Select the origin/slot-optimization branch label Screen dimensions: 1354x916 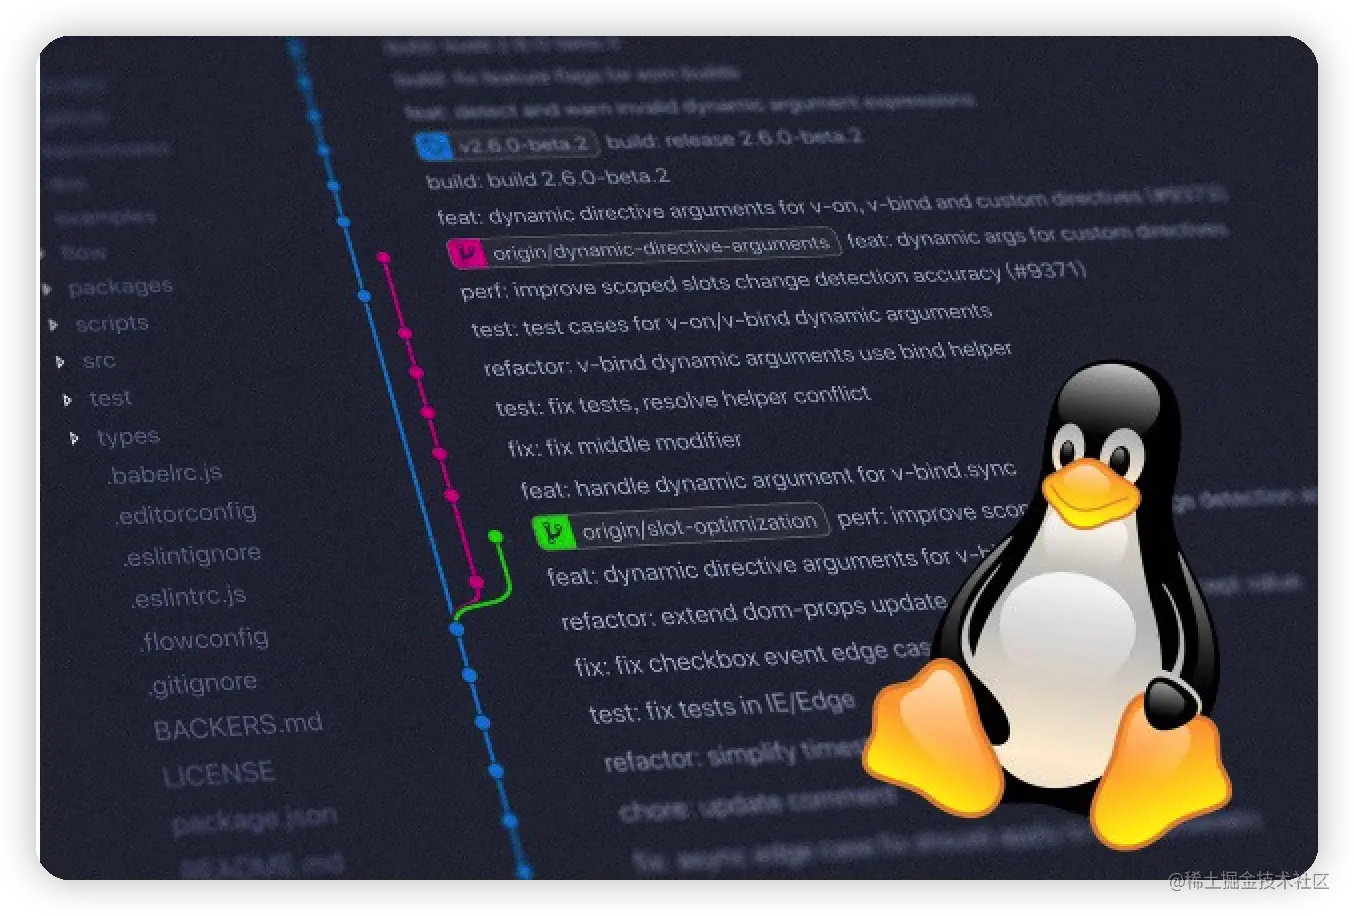pos(700,525)
